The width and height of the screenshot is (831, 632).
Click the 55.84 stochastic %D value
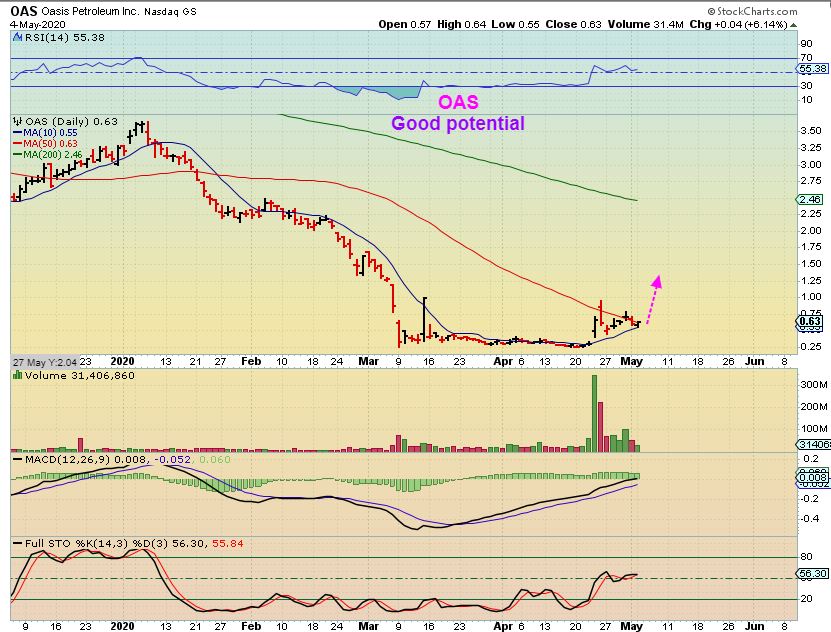[x=227, y=543]
